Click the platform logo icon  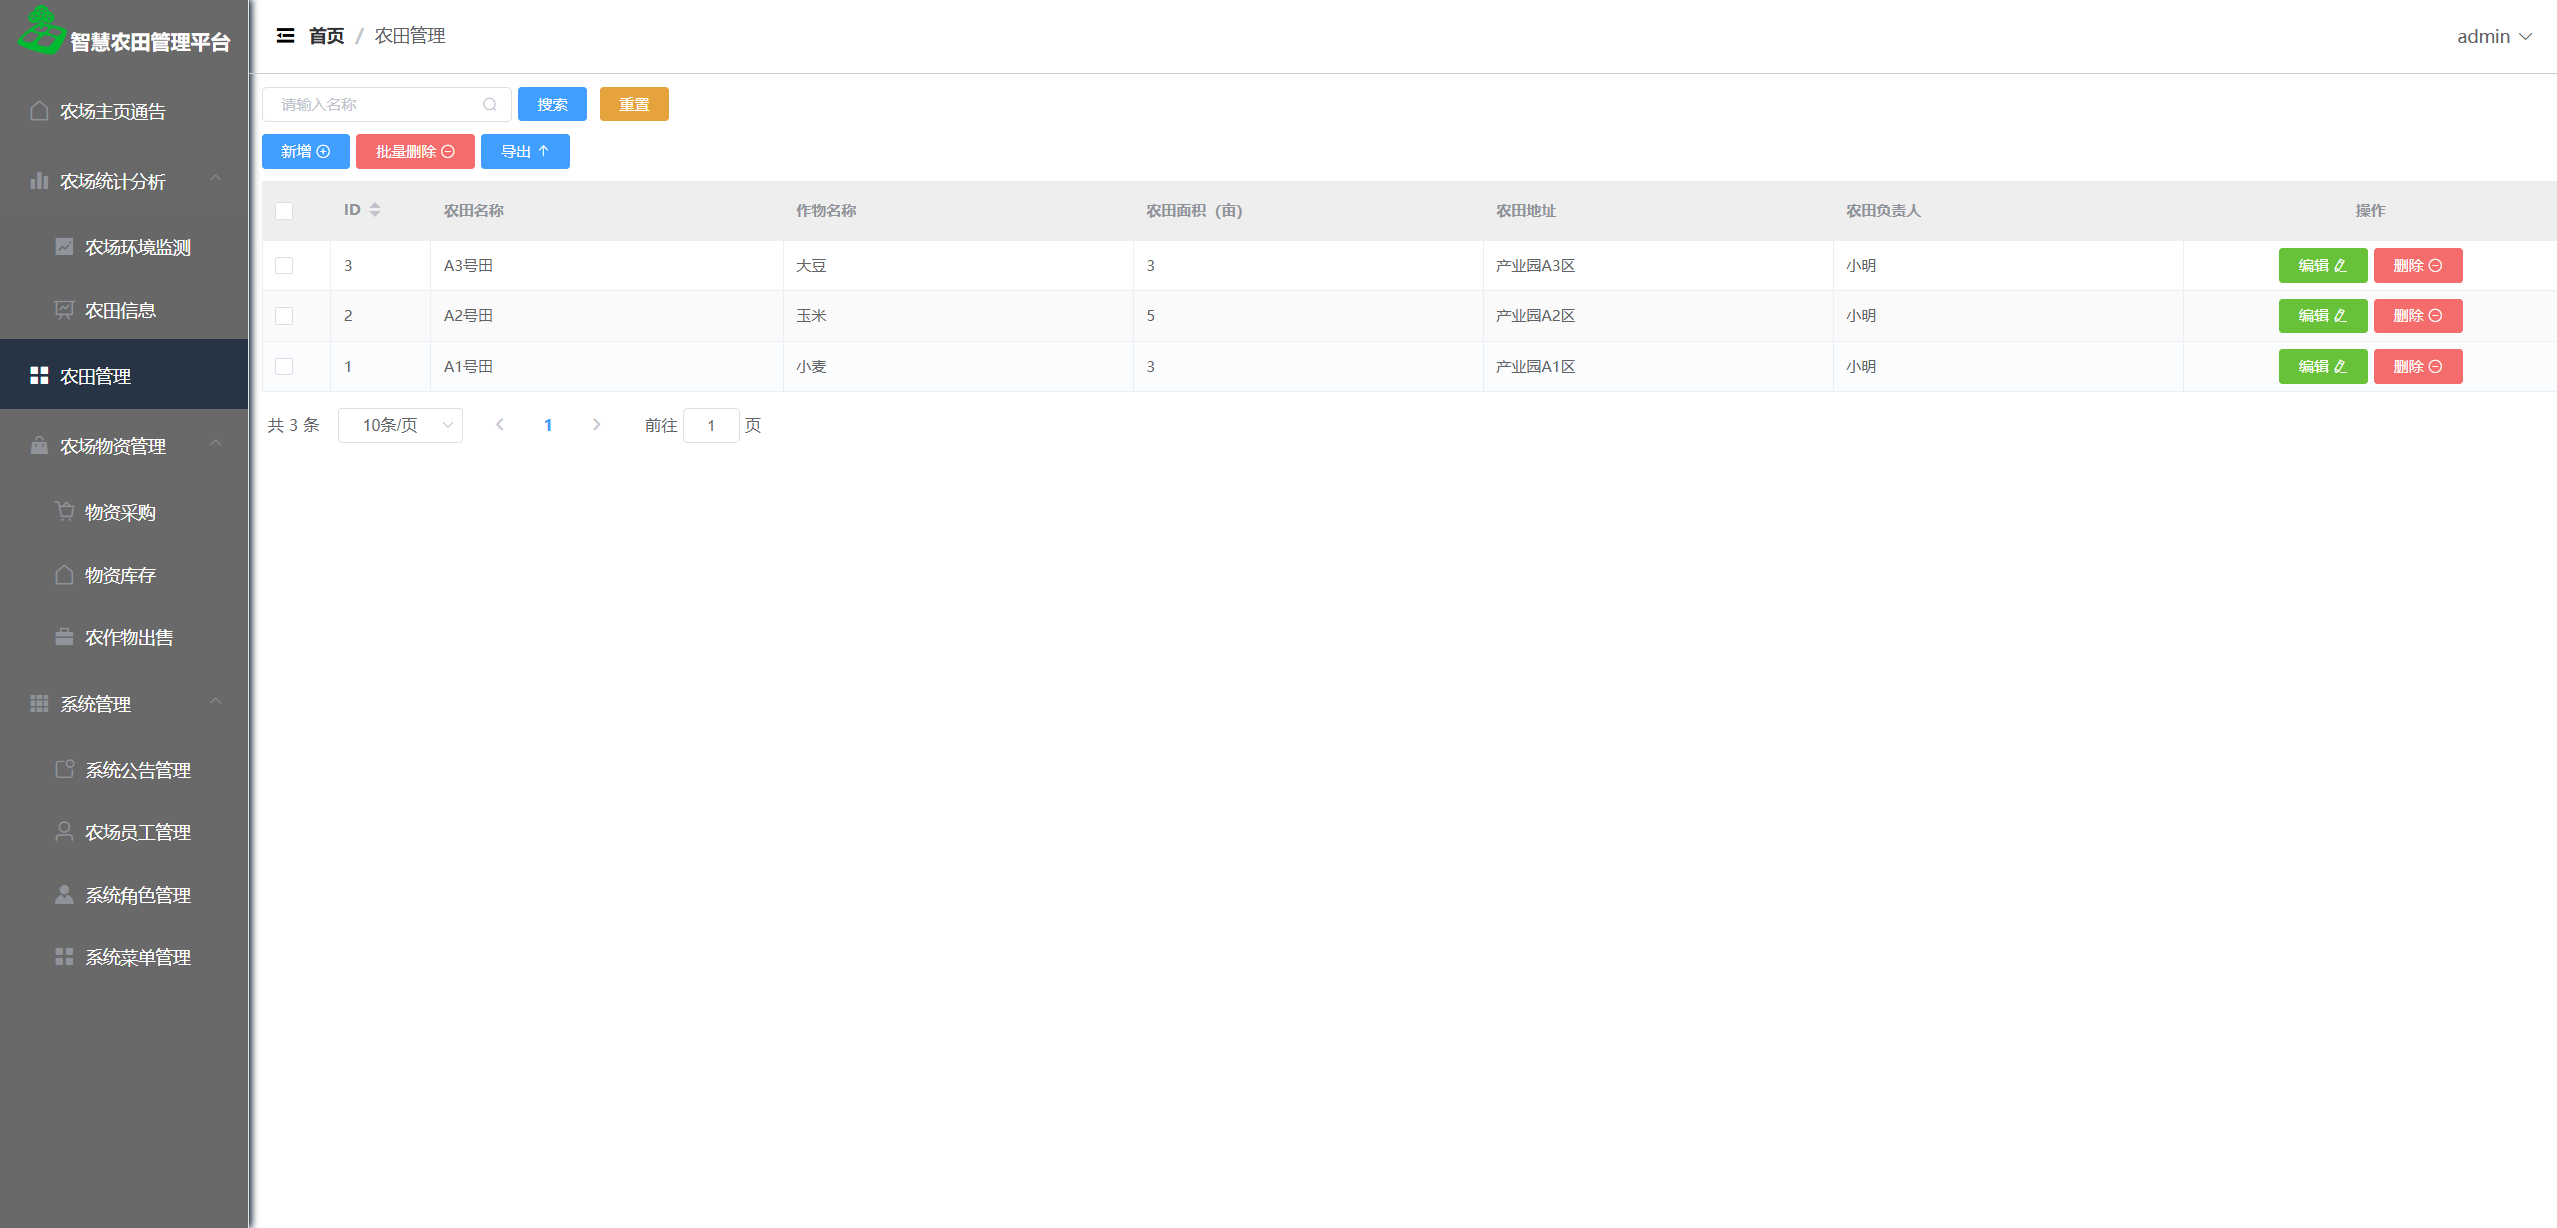(x=41, y=30)
